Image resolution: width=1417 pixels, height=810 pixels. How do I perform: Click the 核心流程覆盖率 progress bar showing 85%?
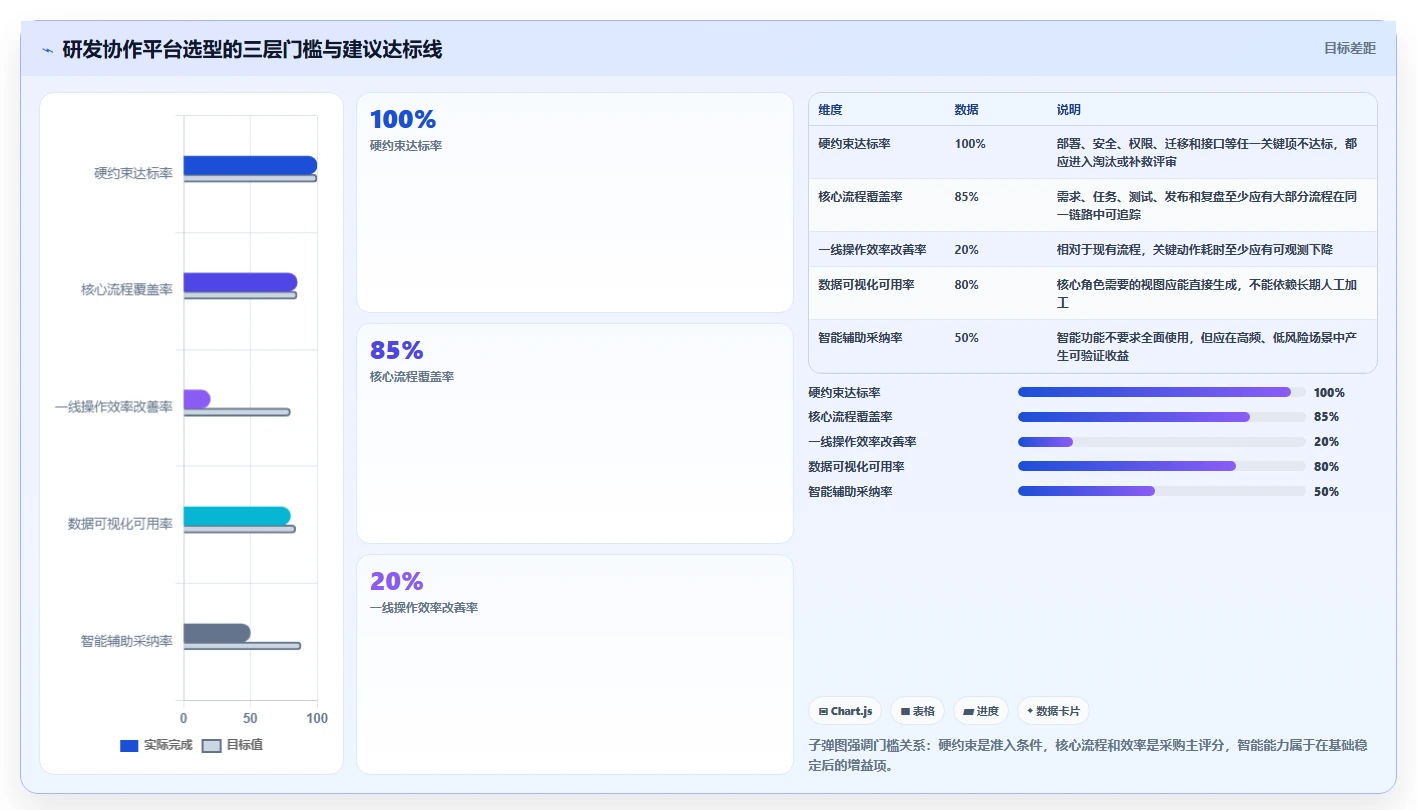point(1162,417)
